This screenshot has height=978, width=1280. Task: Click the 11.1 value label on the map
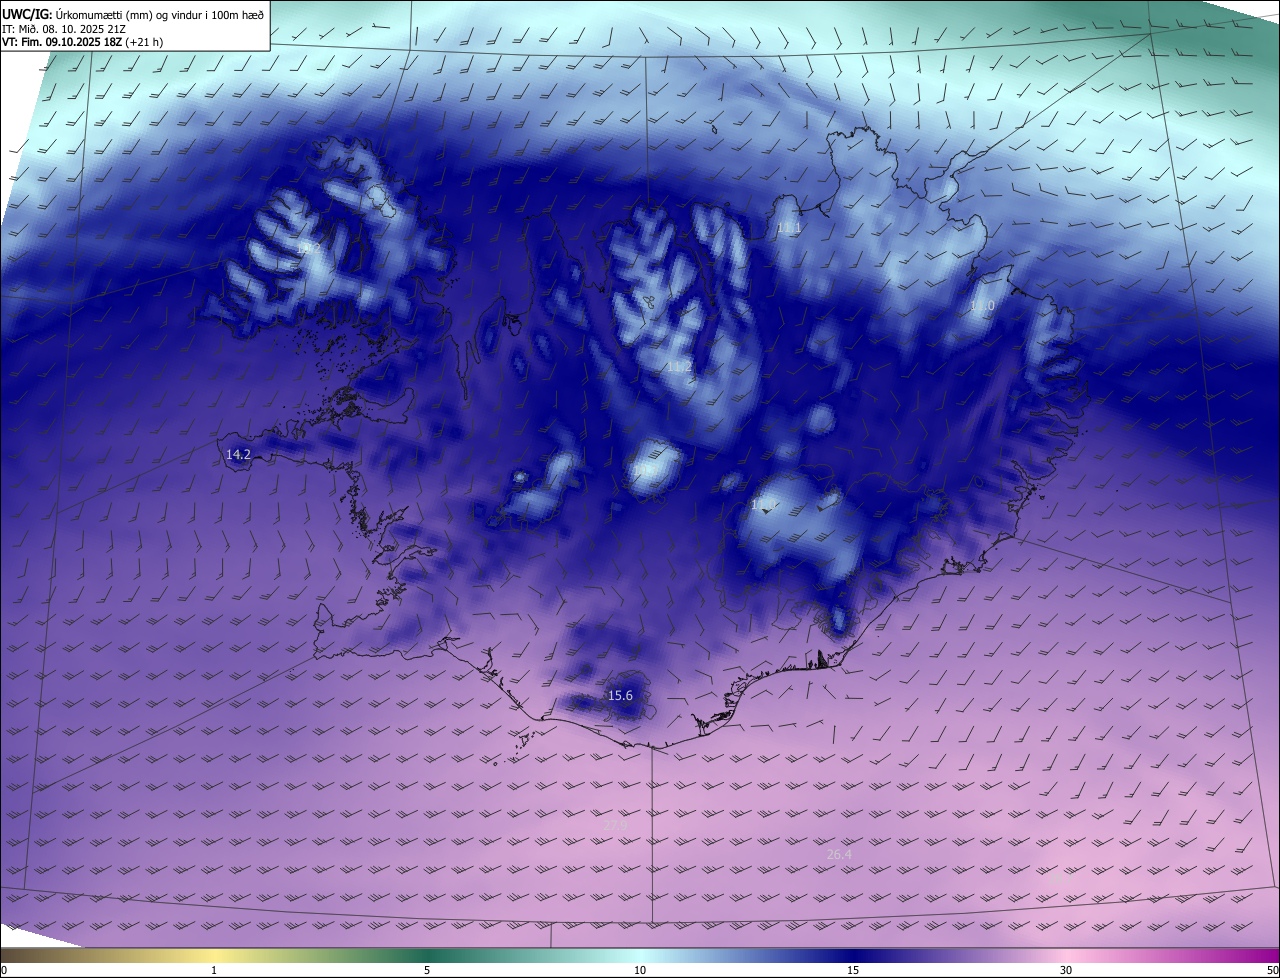(x=789, y=229)
